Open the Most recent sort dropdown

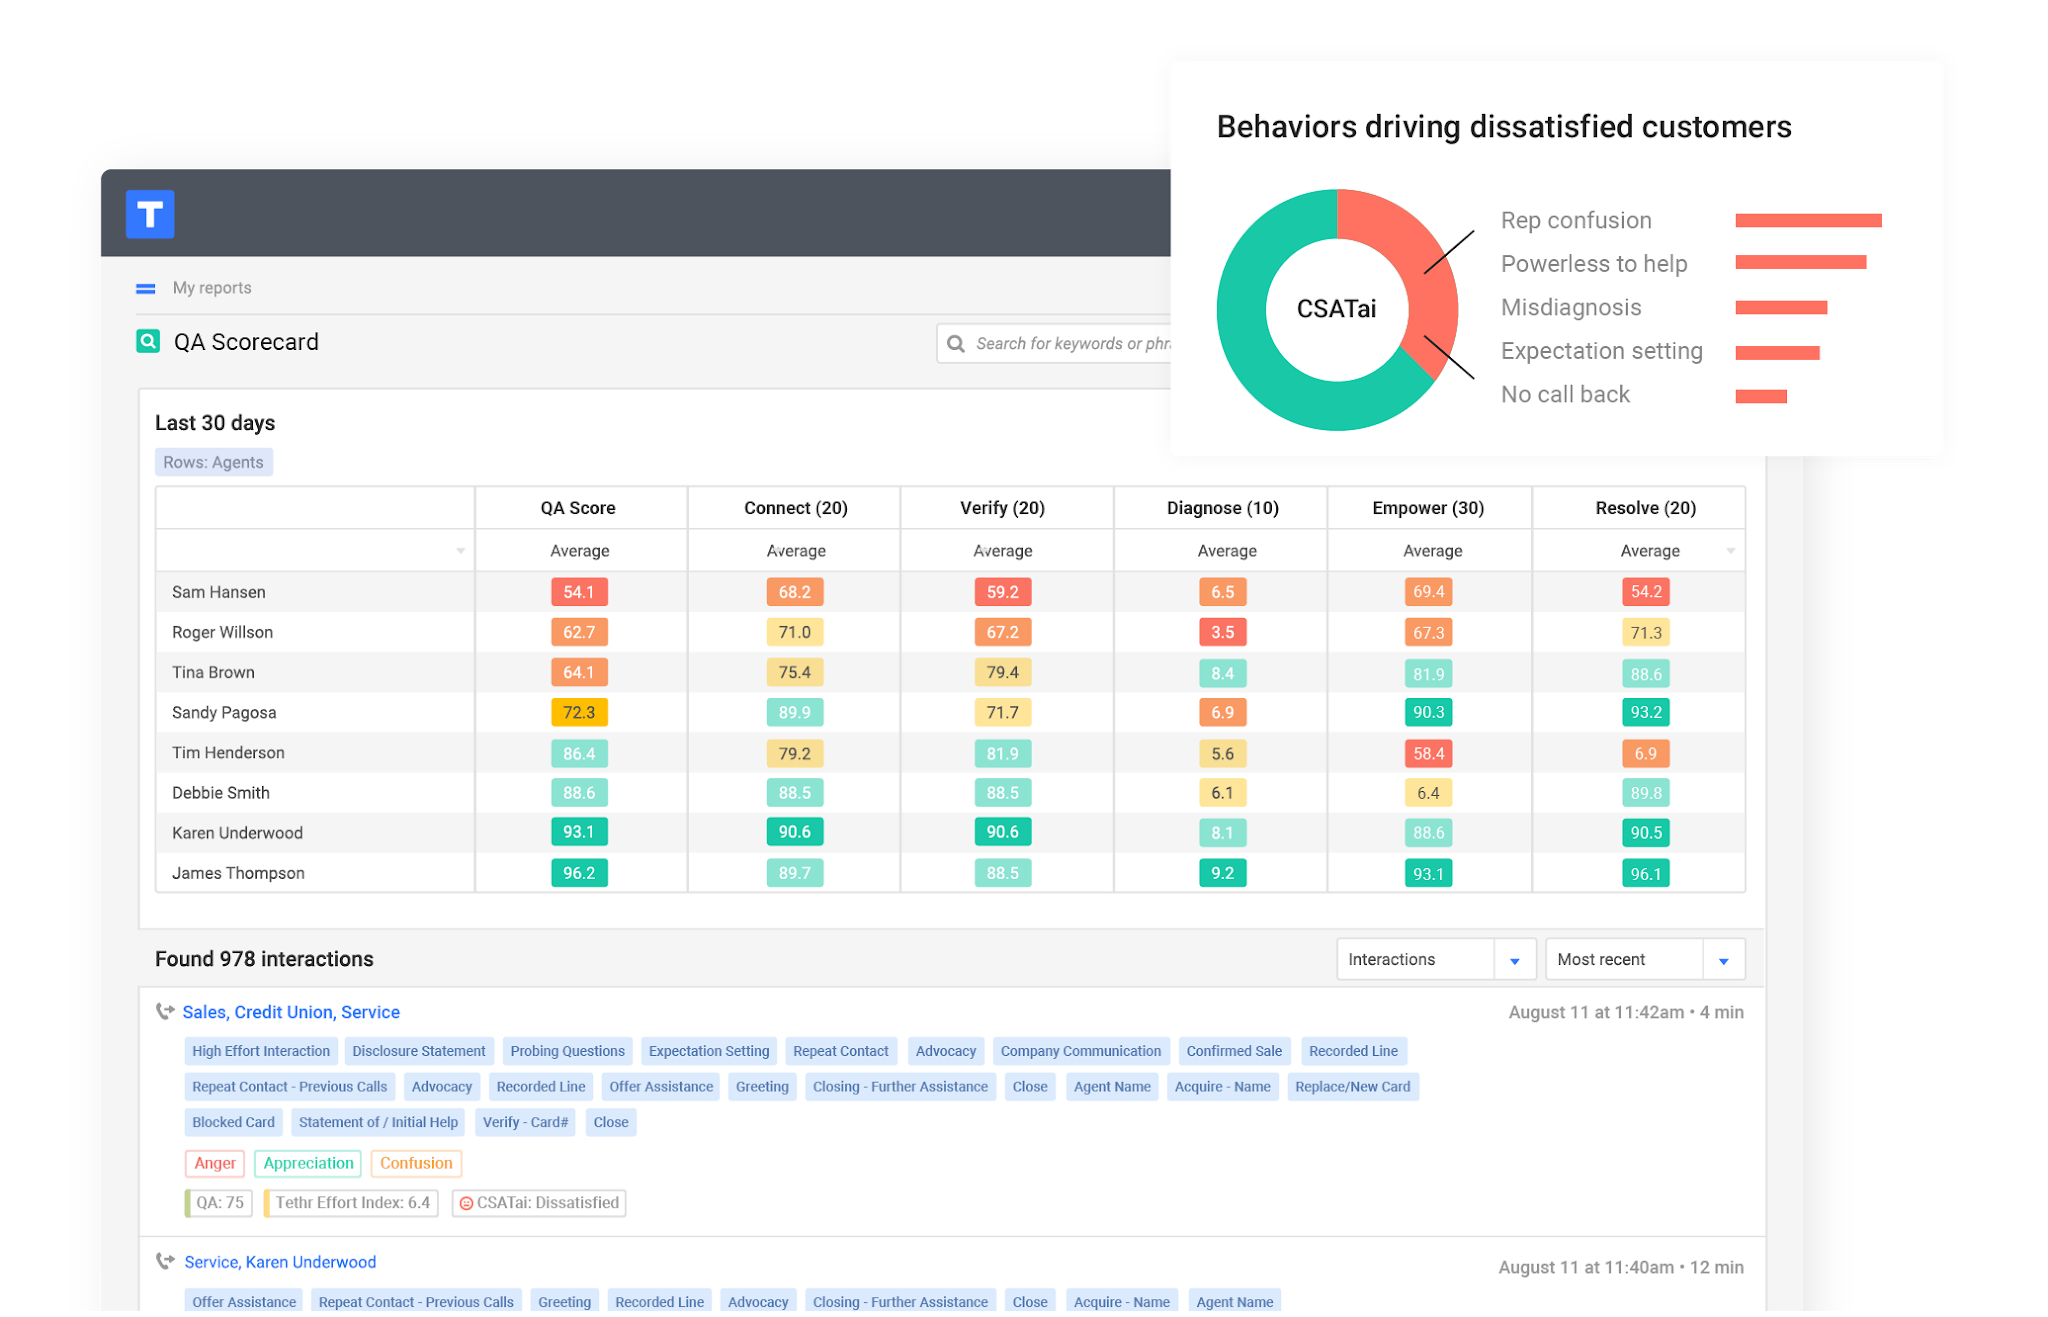tap(1645, 960)
